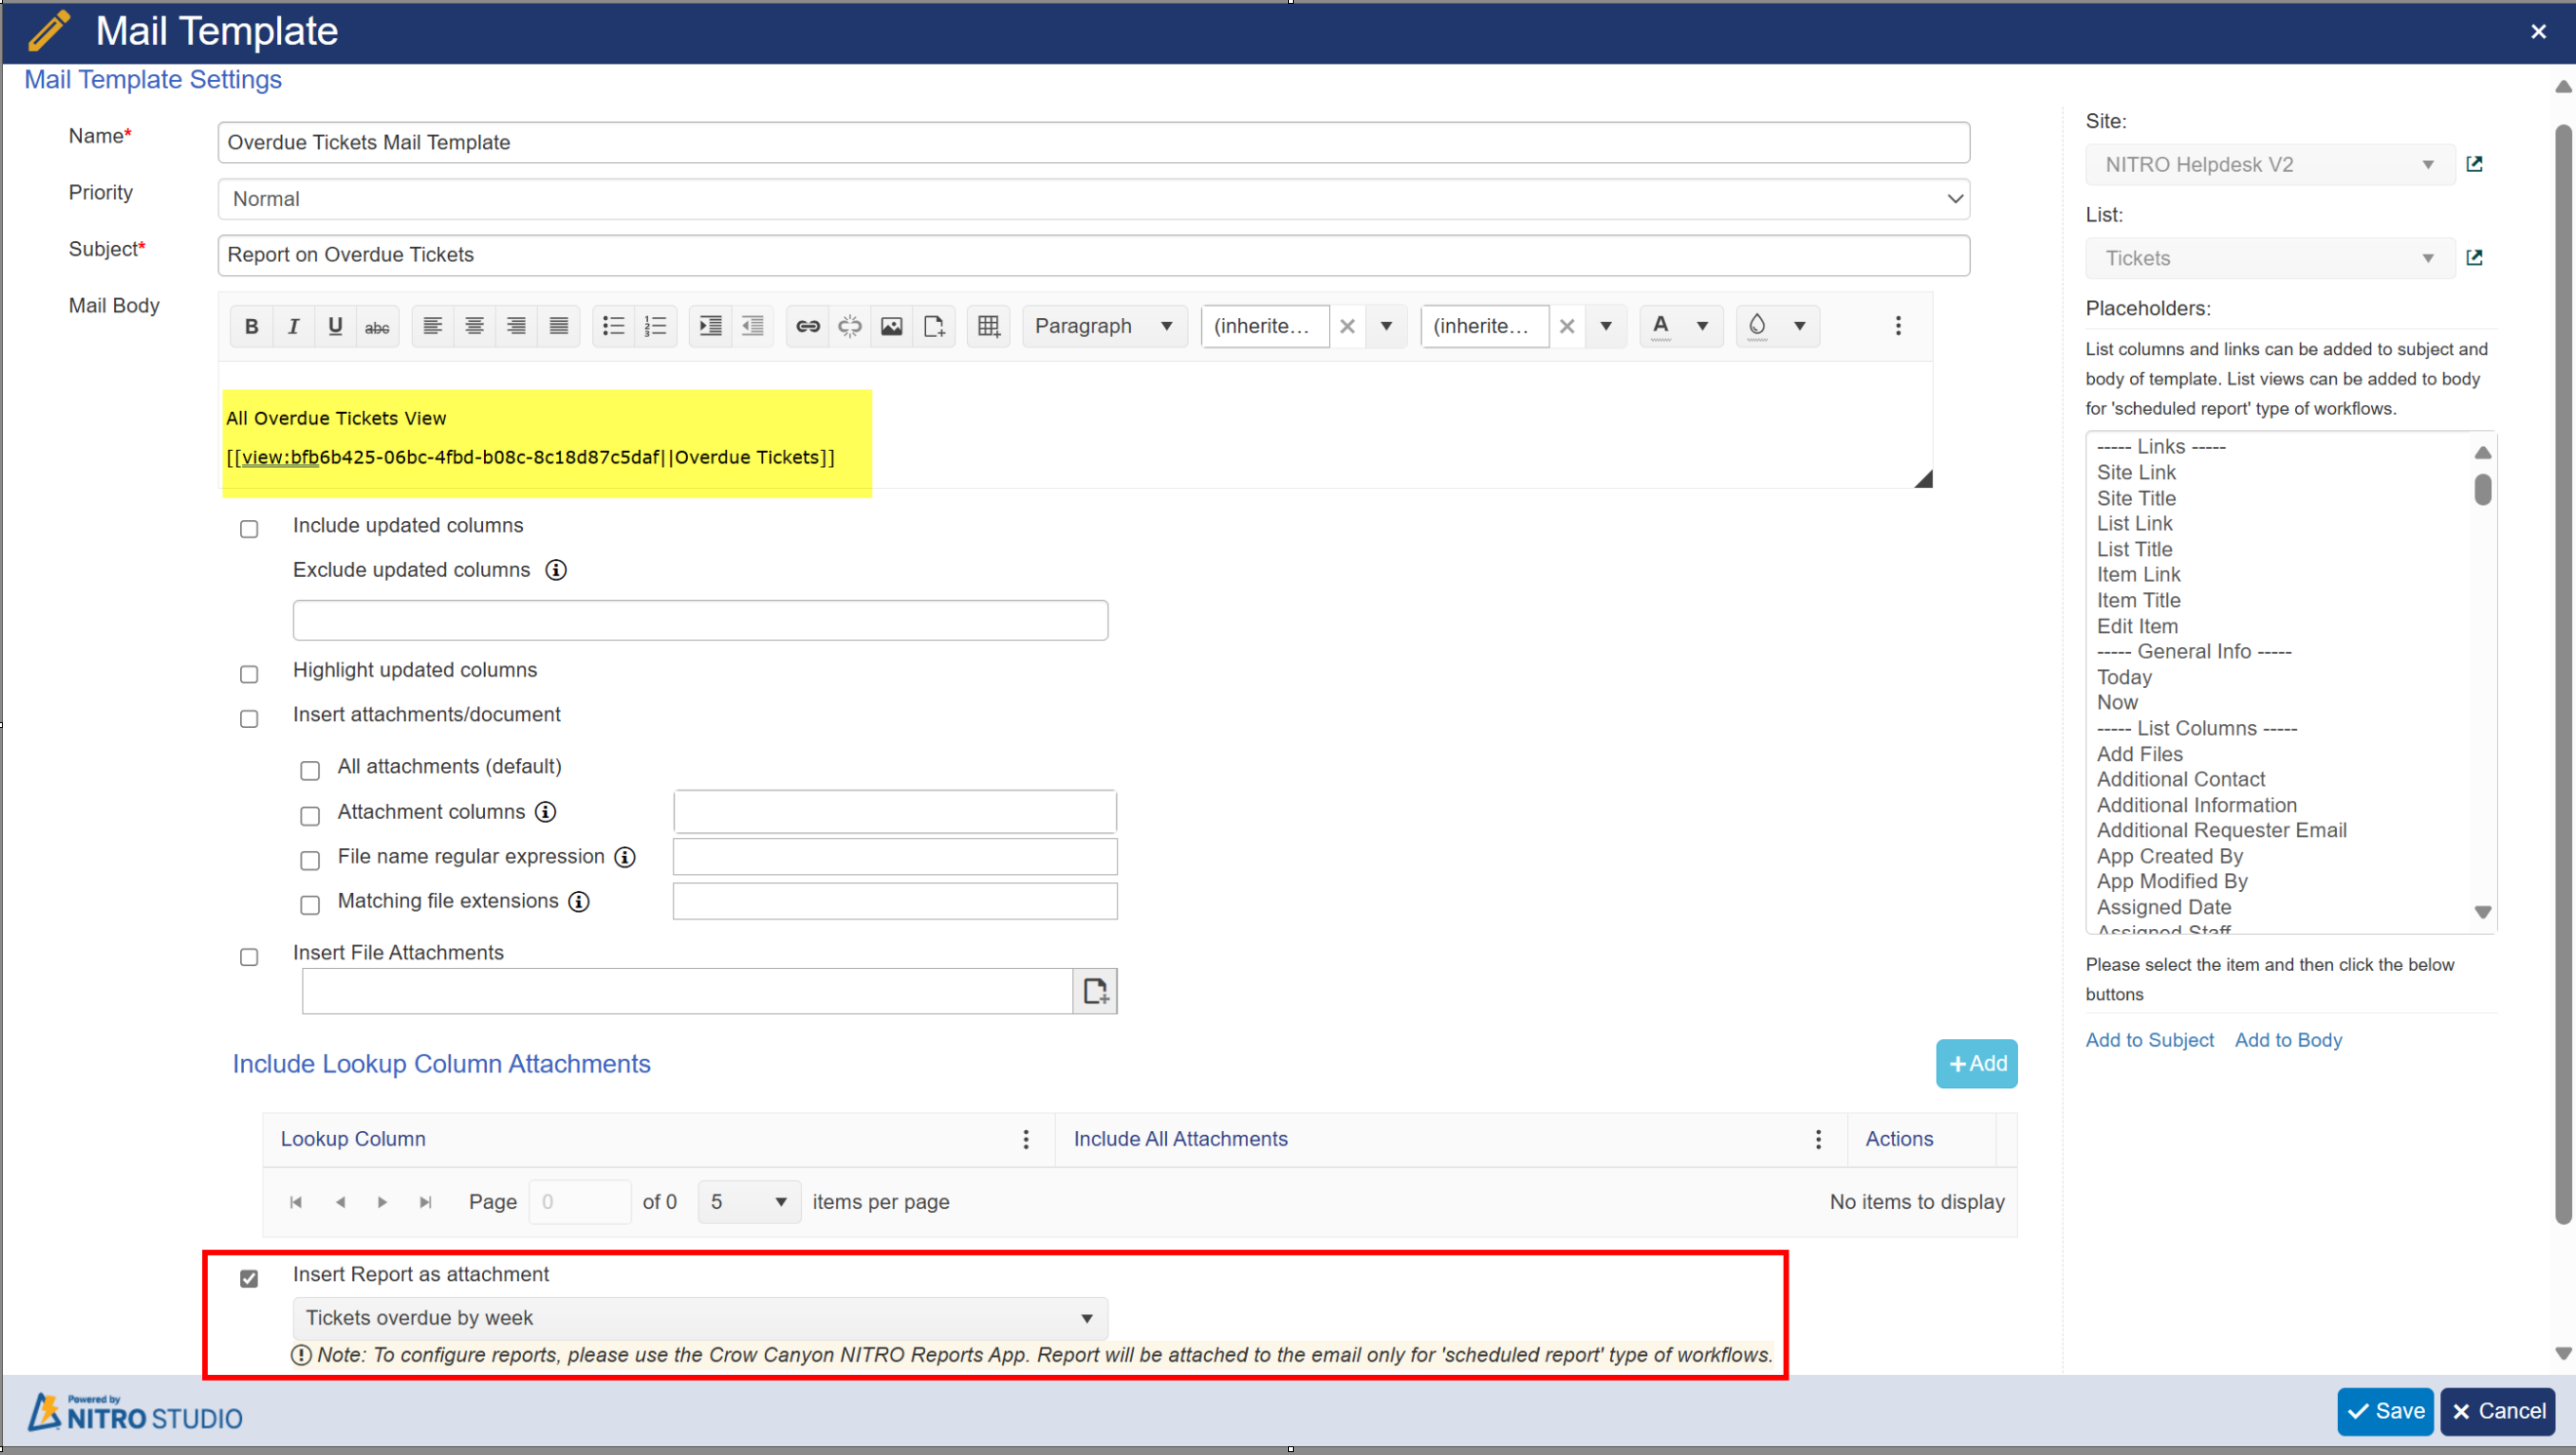The image size is (2576, 1455).
Task: Check Attachment columns option
Action: coord(310,816)
